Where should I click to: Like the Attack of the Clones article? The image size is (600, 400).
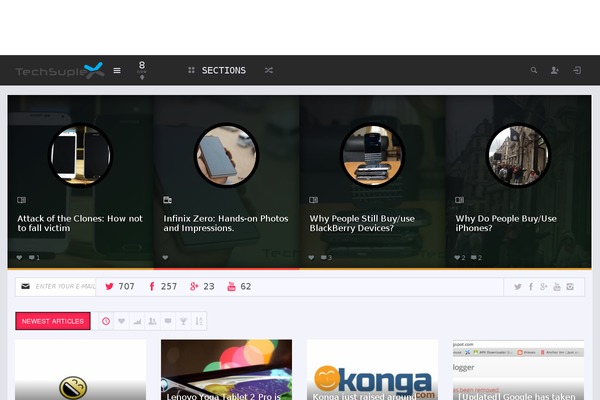(x=20, y=258)
